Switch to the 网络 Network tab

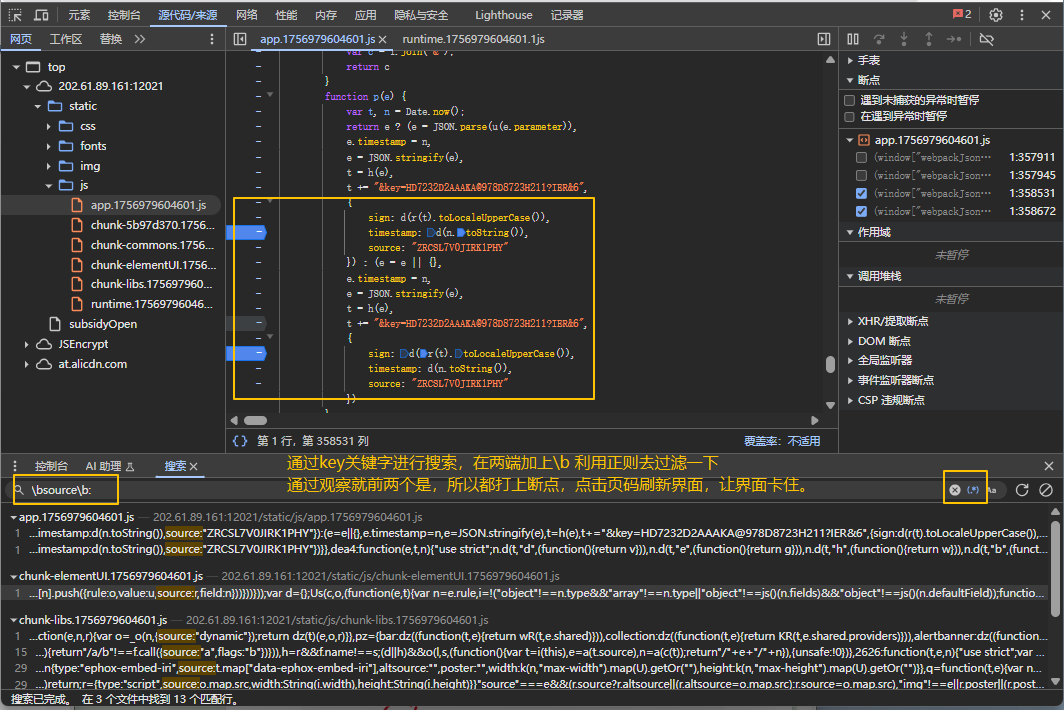pos(247,15)
